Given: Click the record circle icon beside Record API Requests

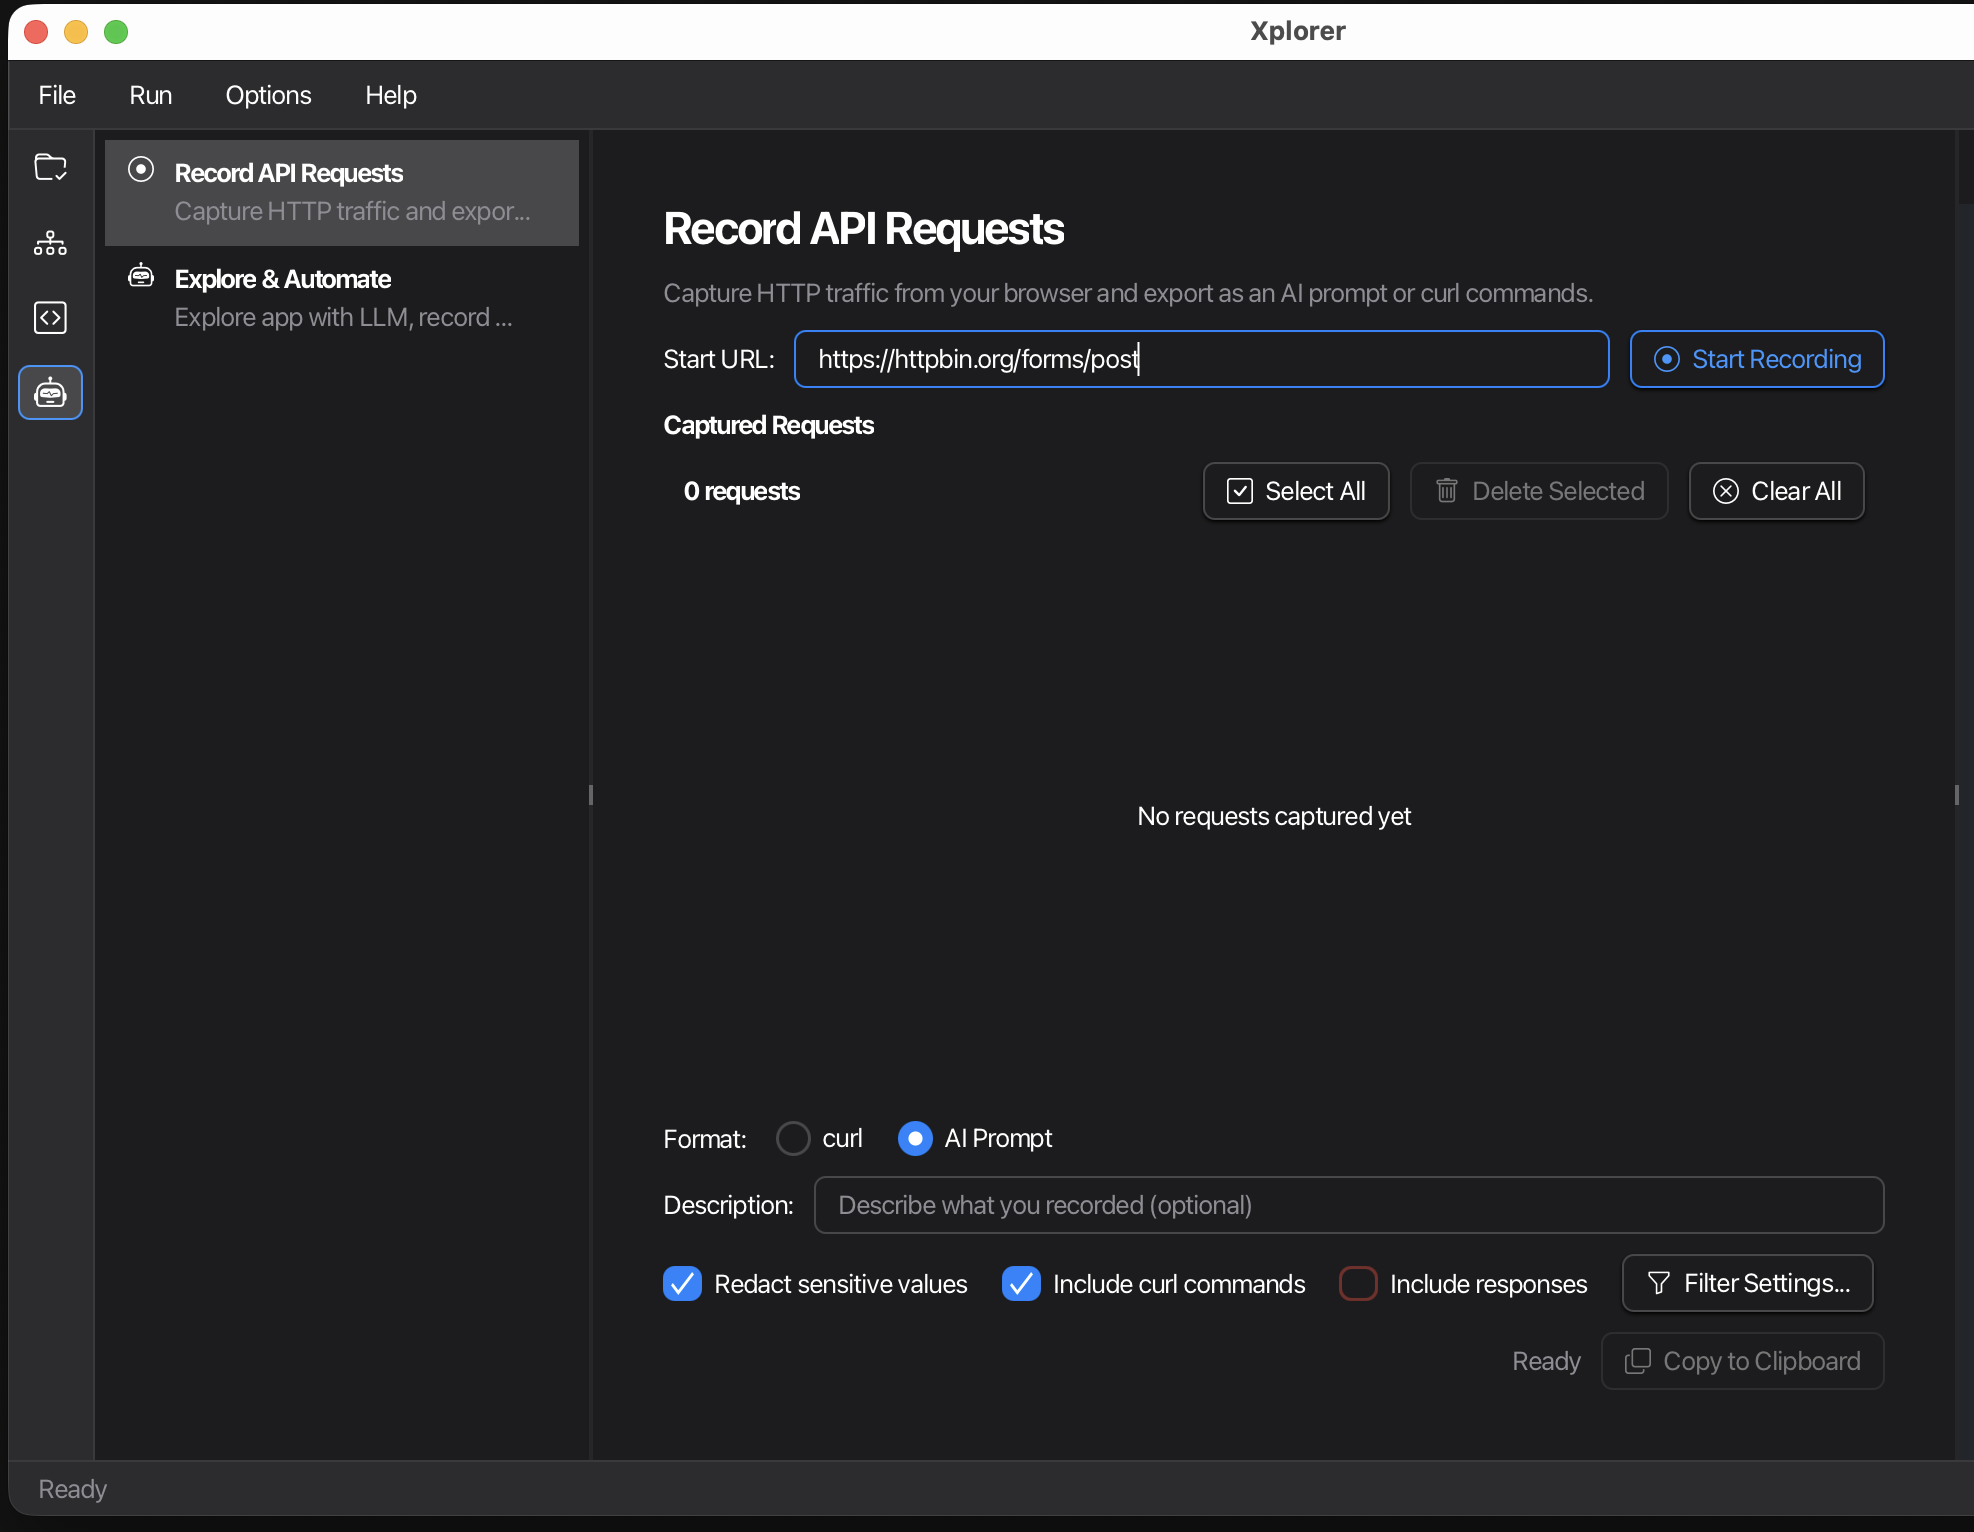Looking at the screenshot, I should pos(141,170).
